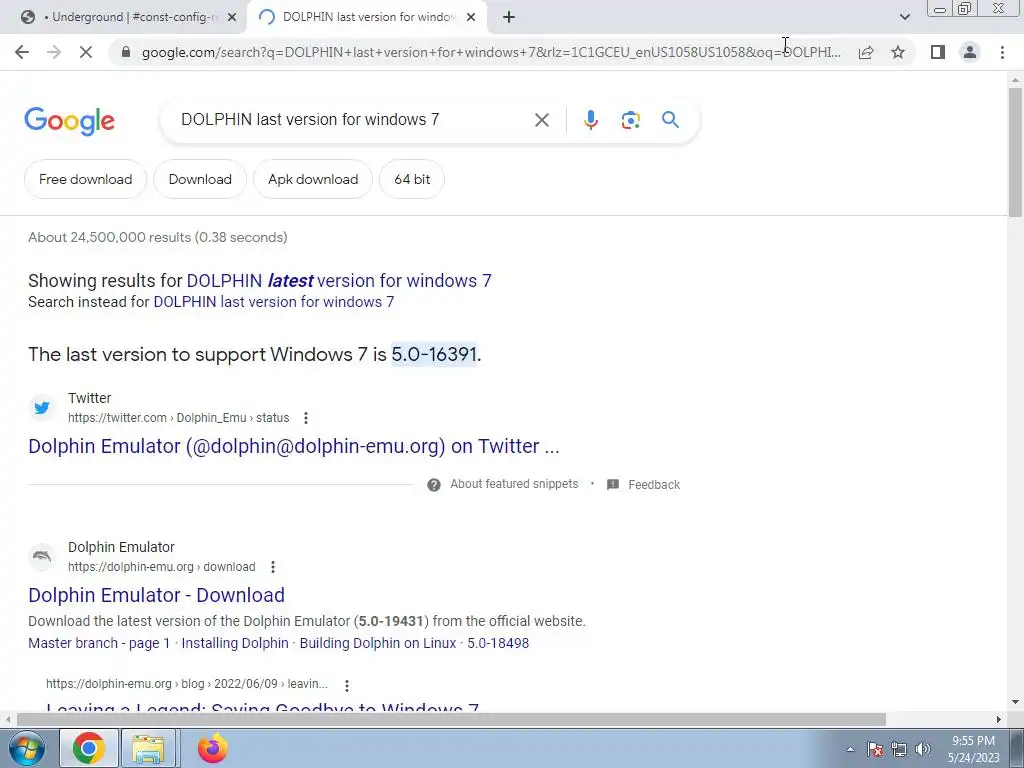Click the scroll right arrow
This screenshot has width=1024, height=768.
point(999,720)
